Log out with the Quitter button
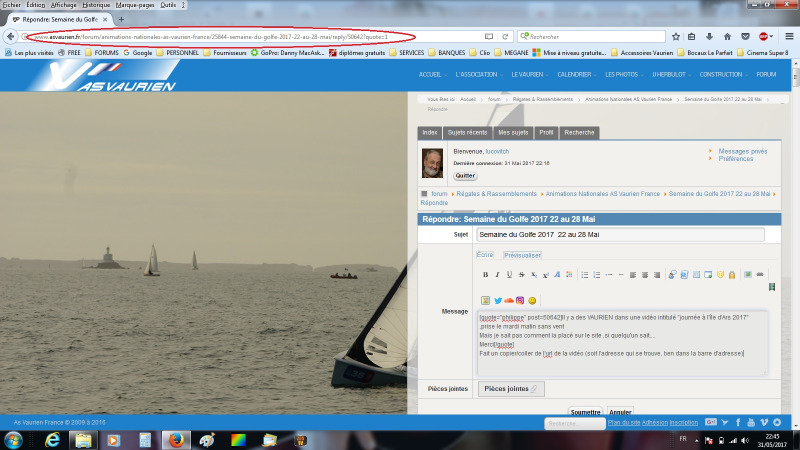This screenshot has height=450, width=800. pos(465,176)
